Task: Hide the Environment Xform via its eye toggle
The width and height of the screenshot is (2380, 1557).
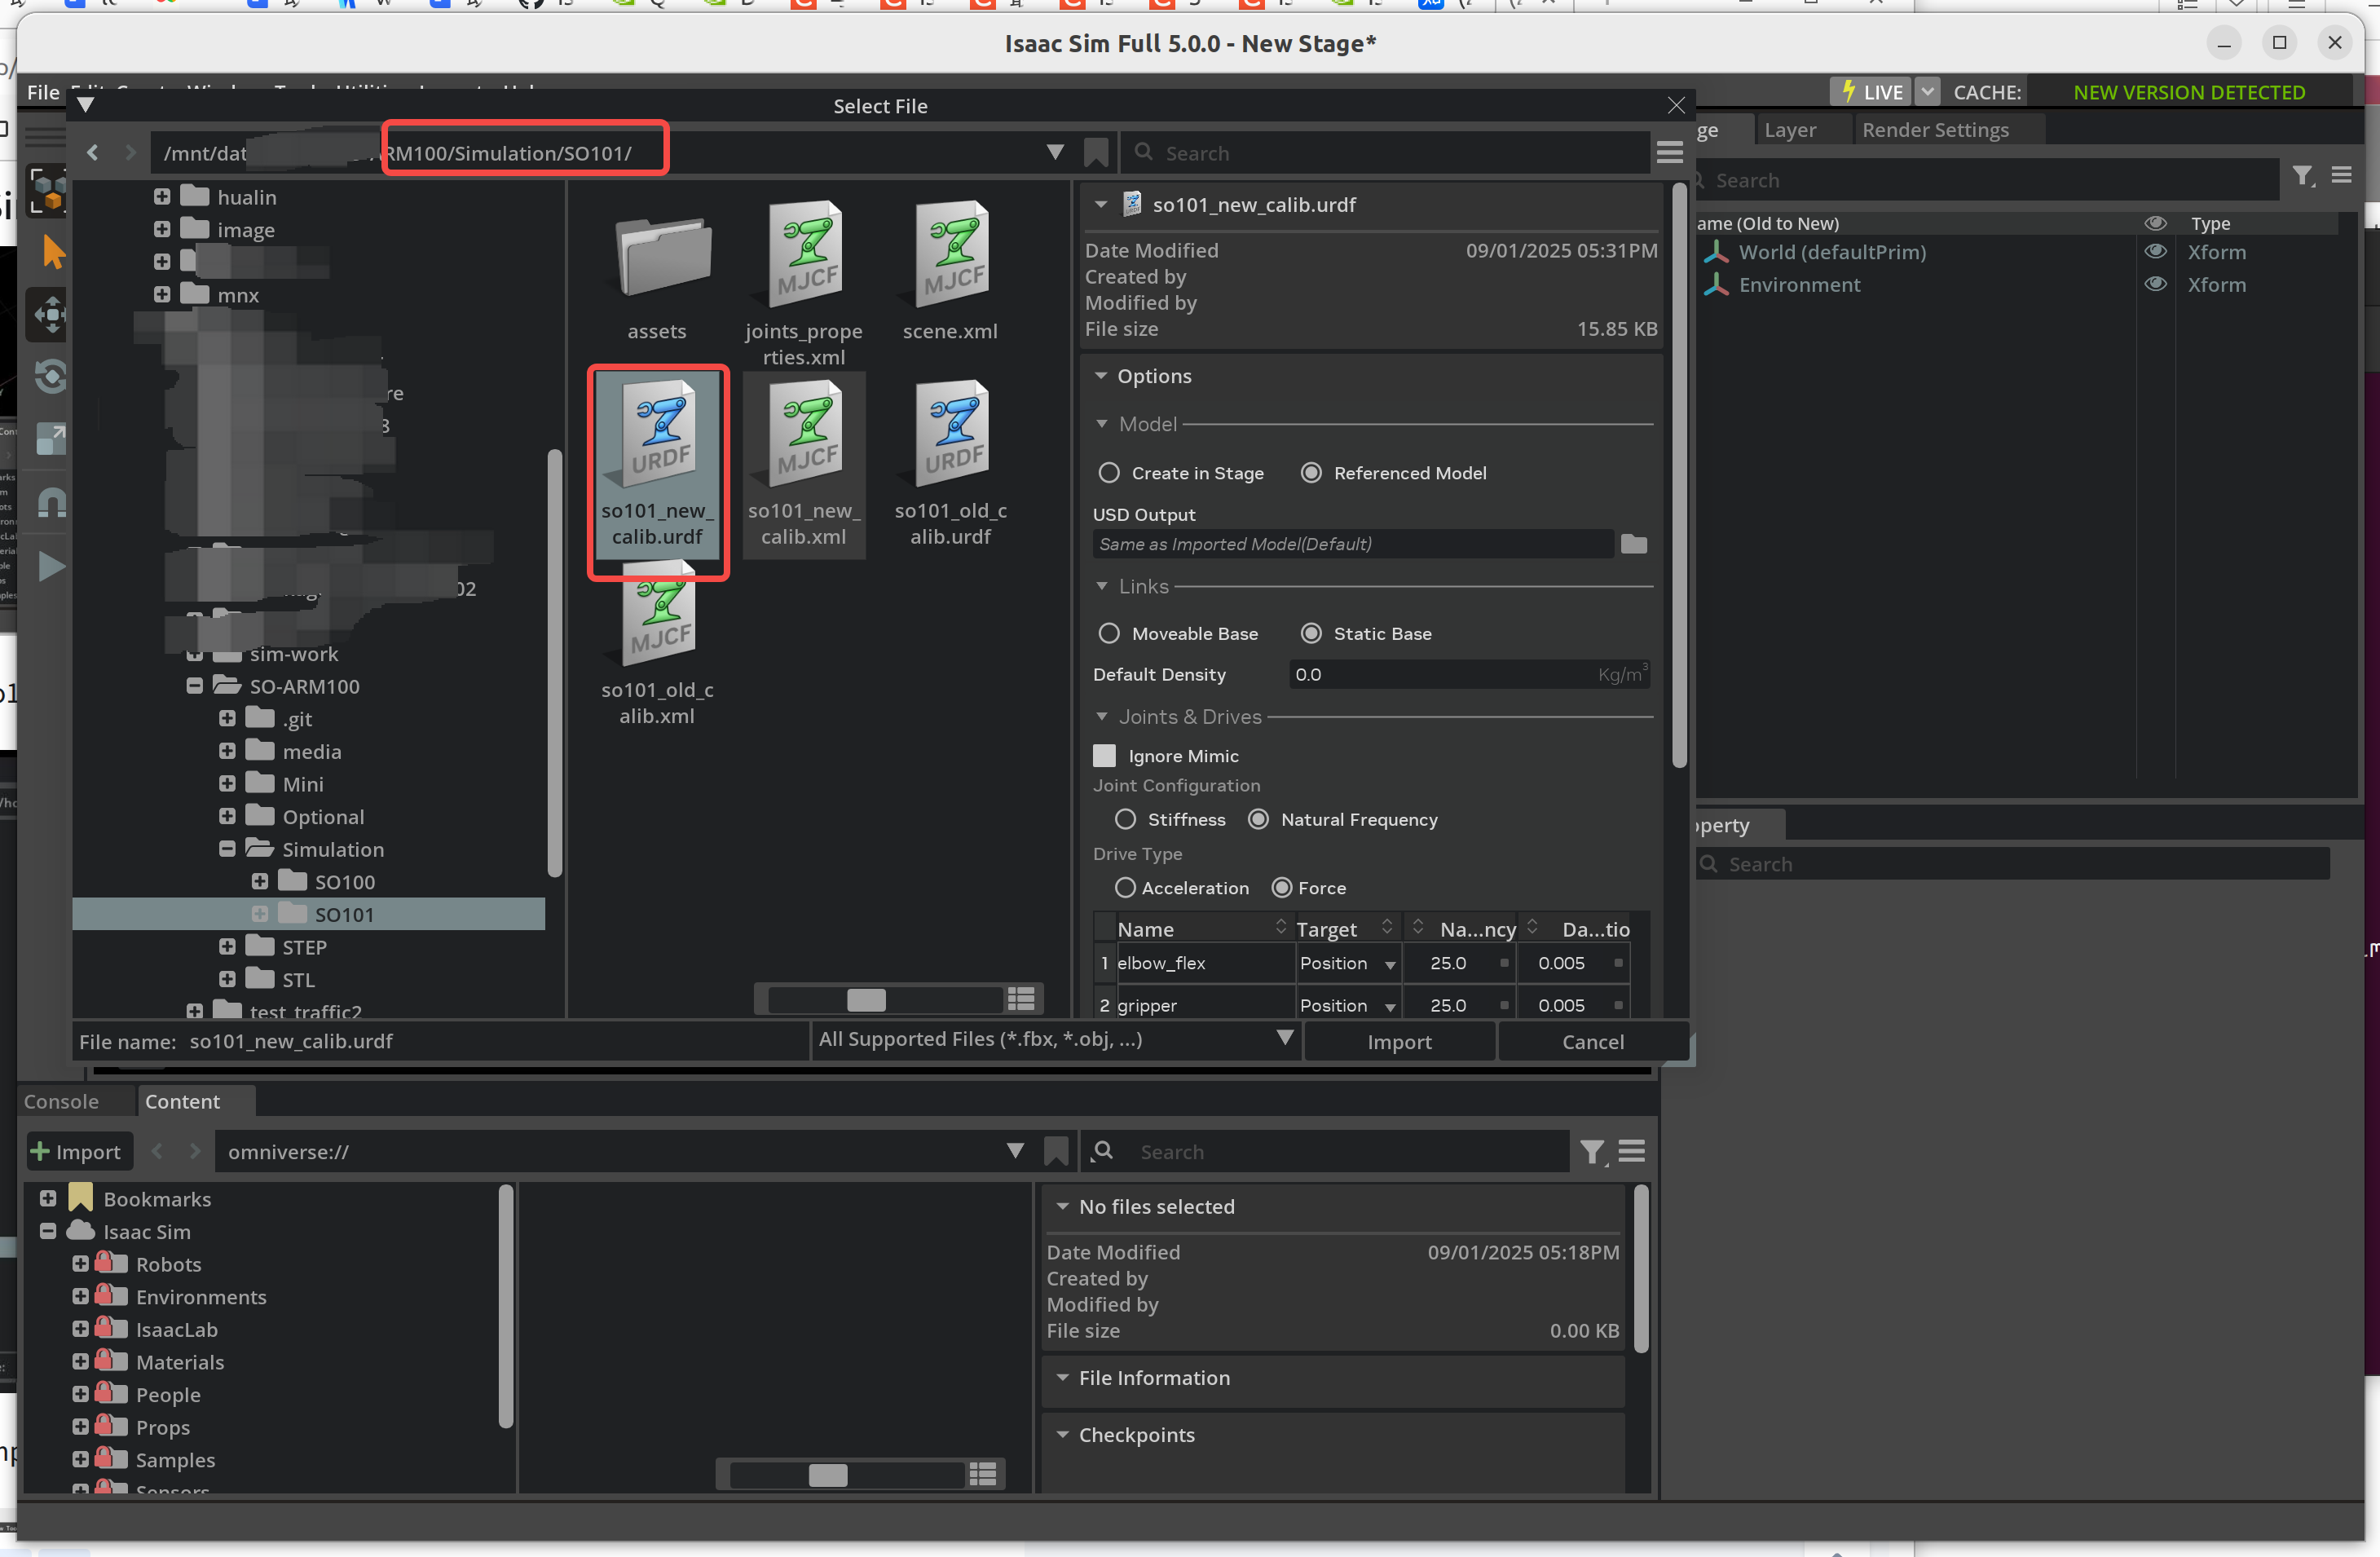Action: (2156, 284)
